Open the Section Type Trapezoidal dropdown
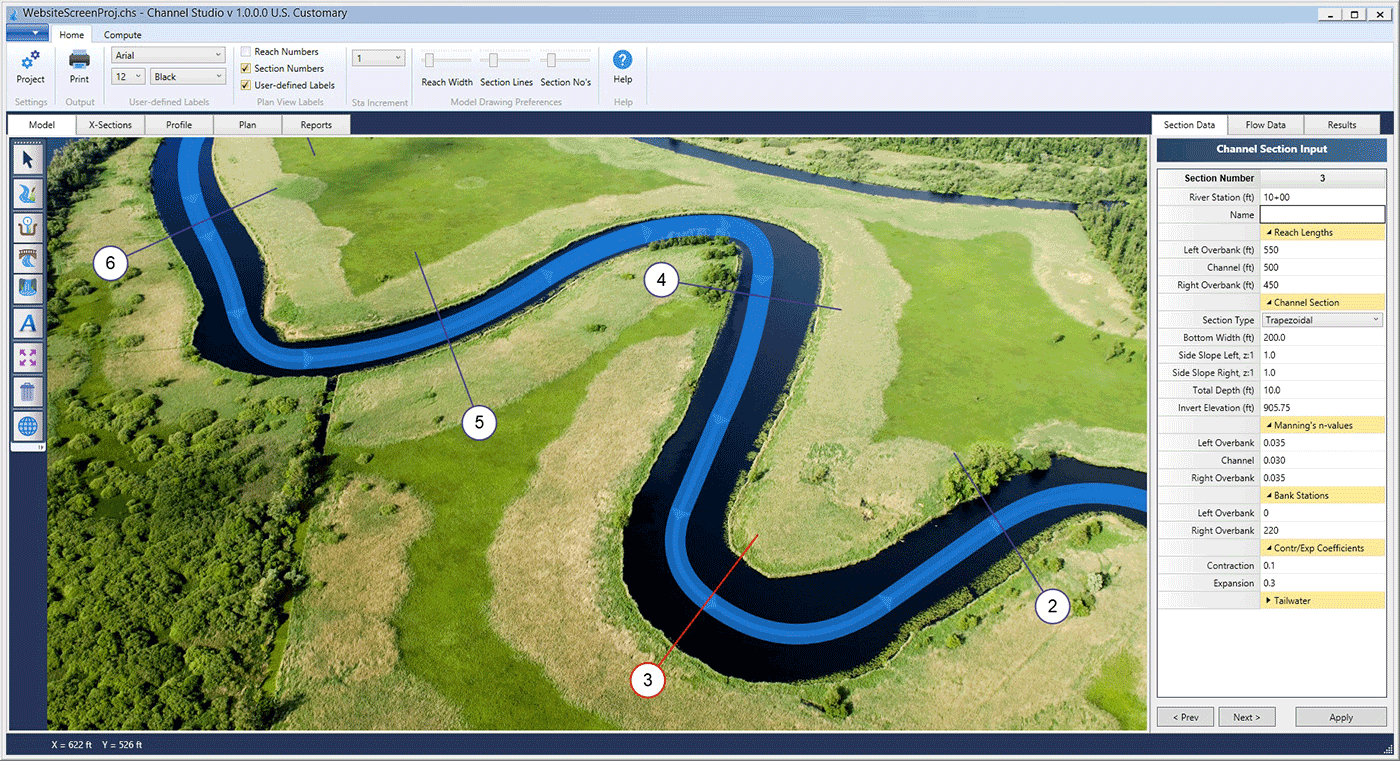The width and height of the screenshot is (1400, 761). [1321, 320]
